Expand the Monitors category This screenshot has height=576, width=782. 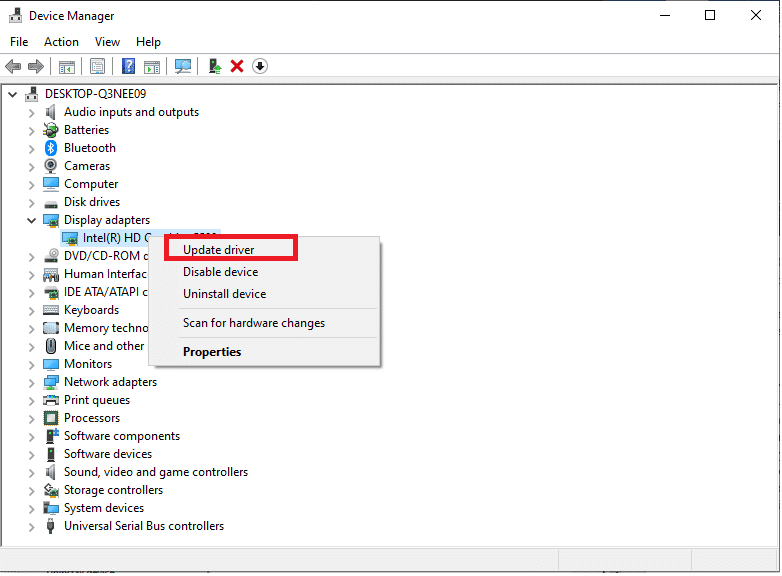31,365
